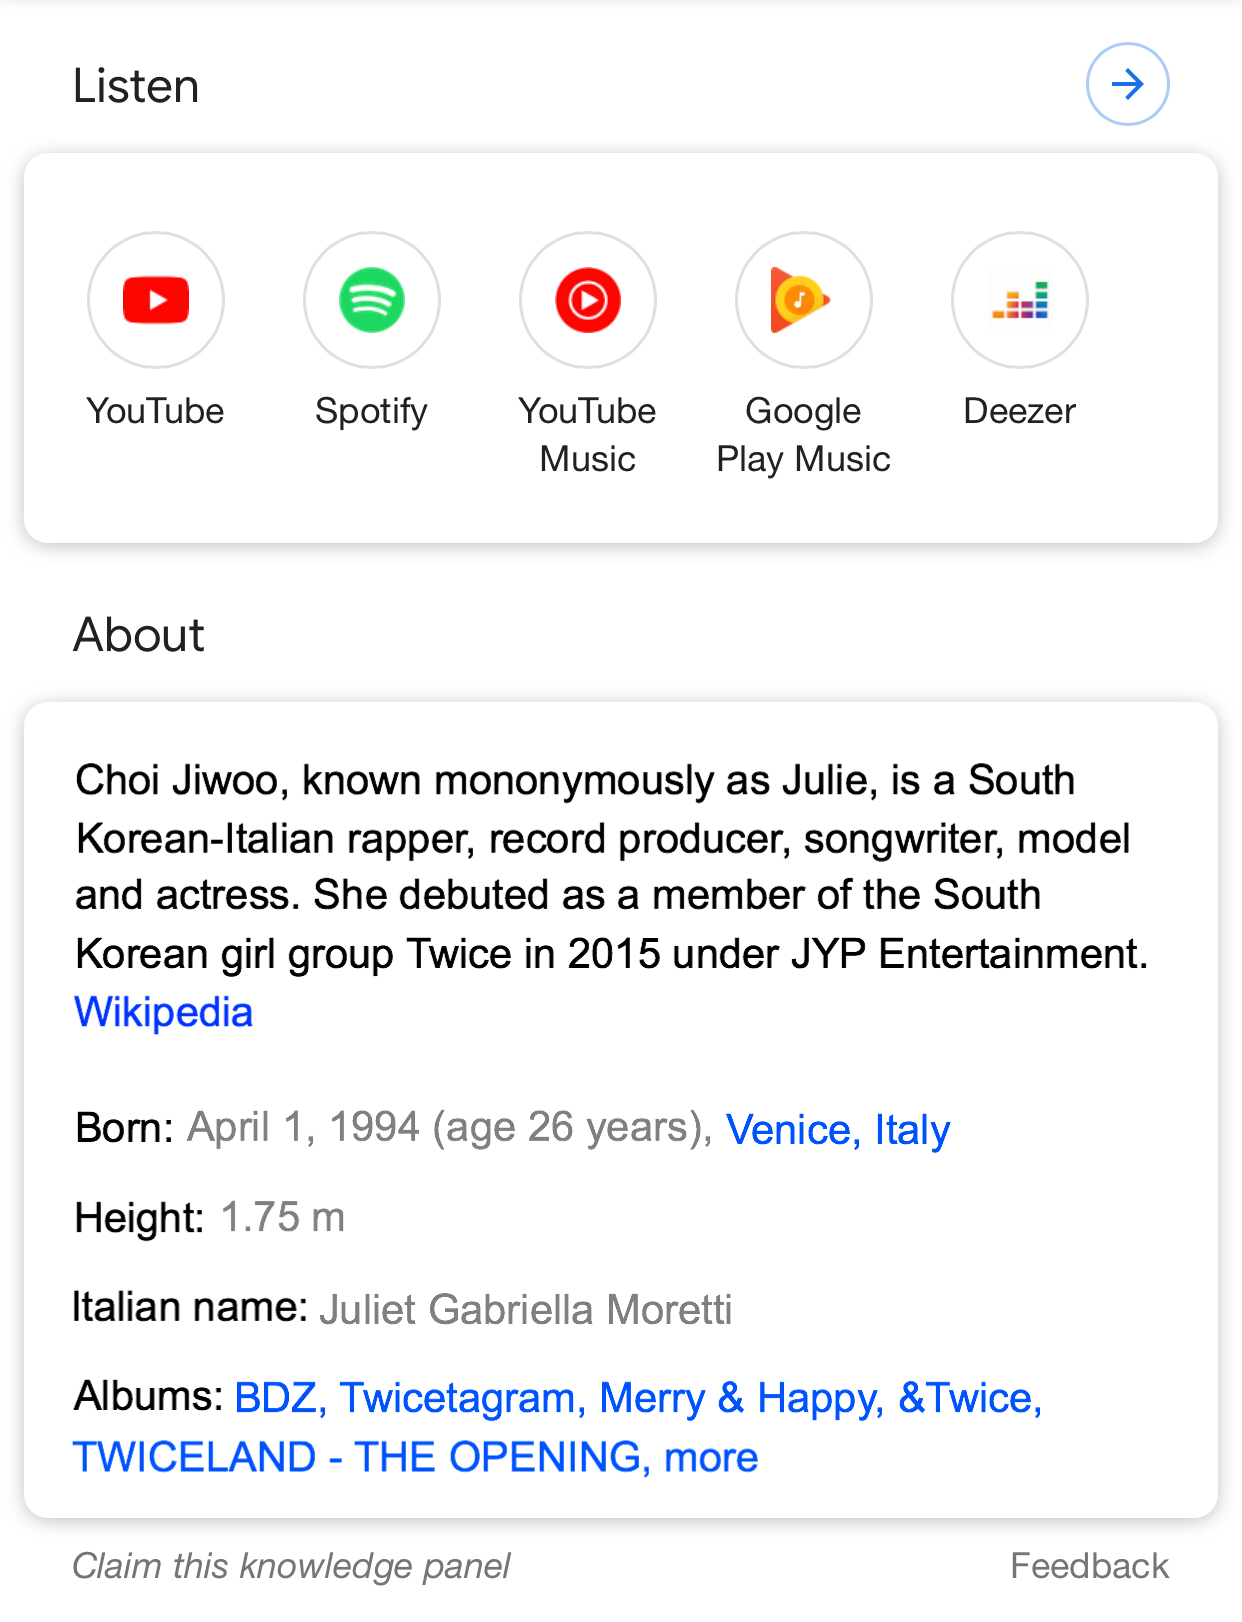Click Claim this knowledge panel

291,1565
